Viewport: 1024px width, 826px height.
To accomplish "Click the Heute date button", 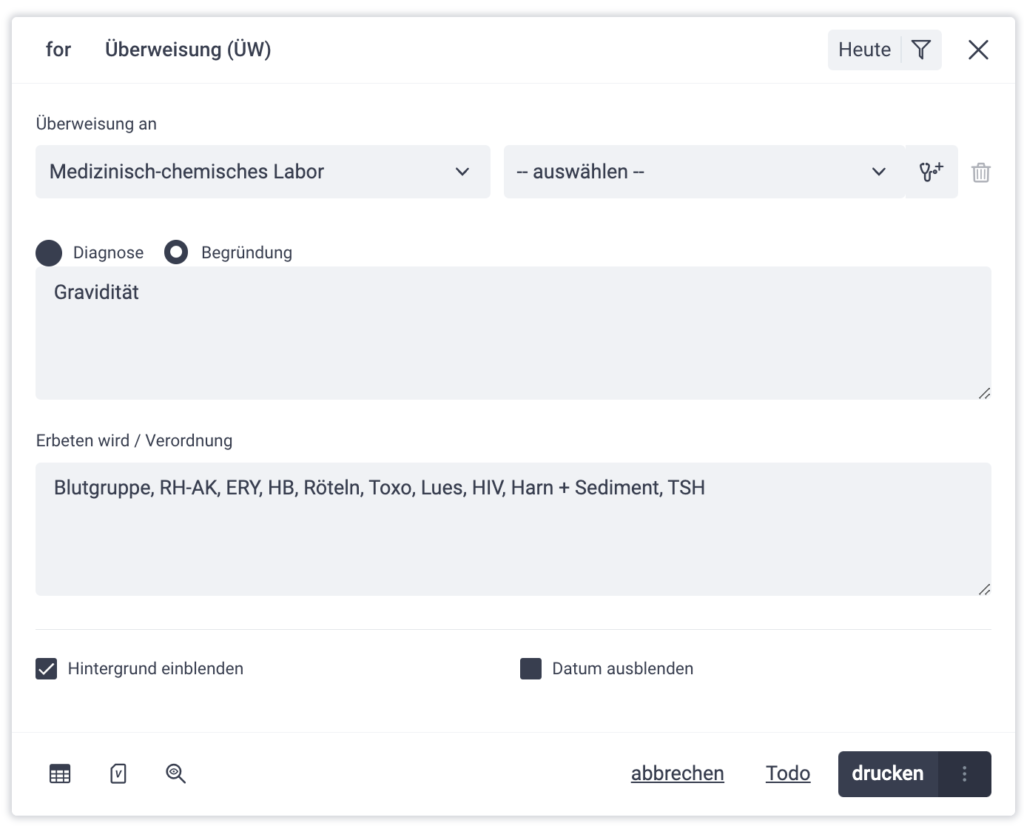I will point(864,50).
